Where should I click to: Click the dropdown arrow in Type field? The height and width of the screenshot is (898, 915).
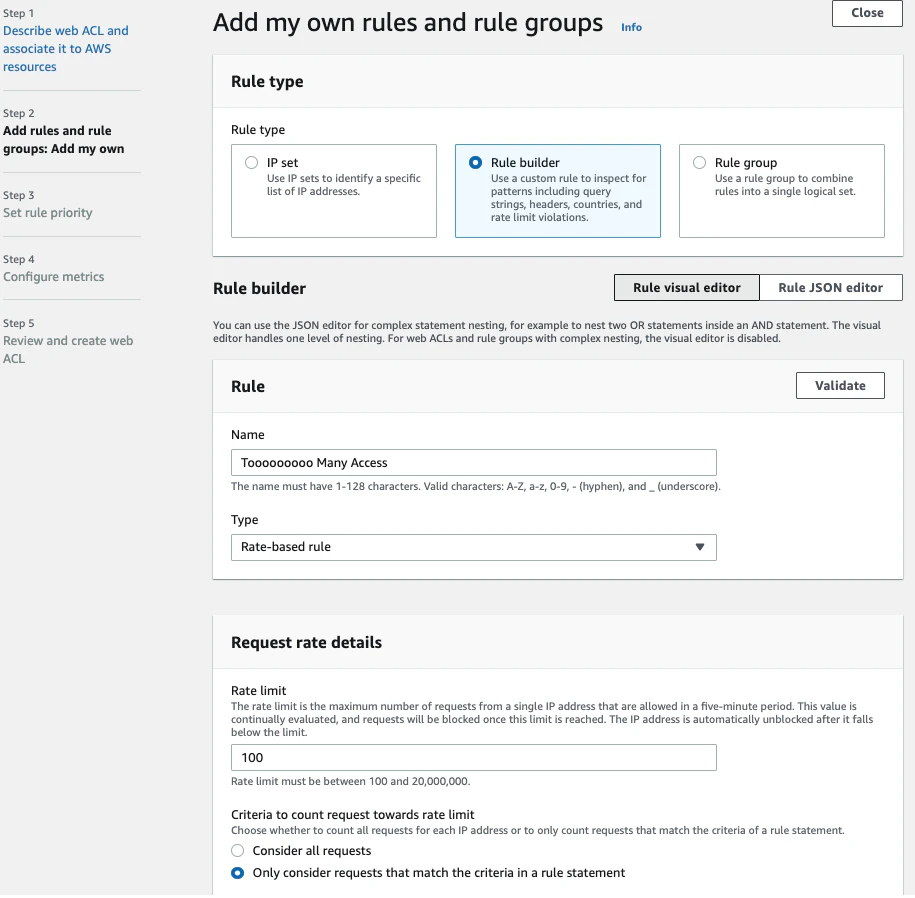click(700, 547)
